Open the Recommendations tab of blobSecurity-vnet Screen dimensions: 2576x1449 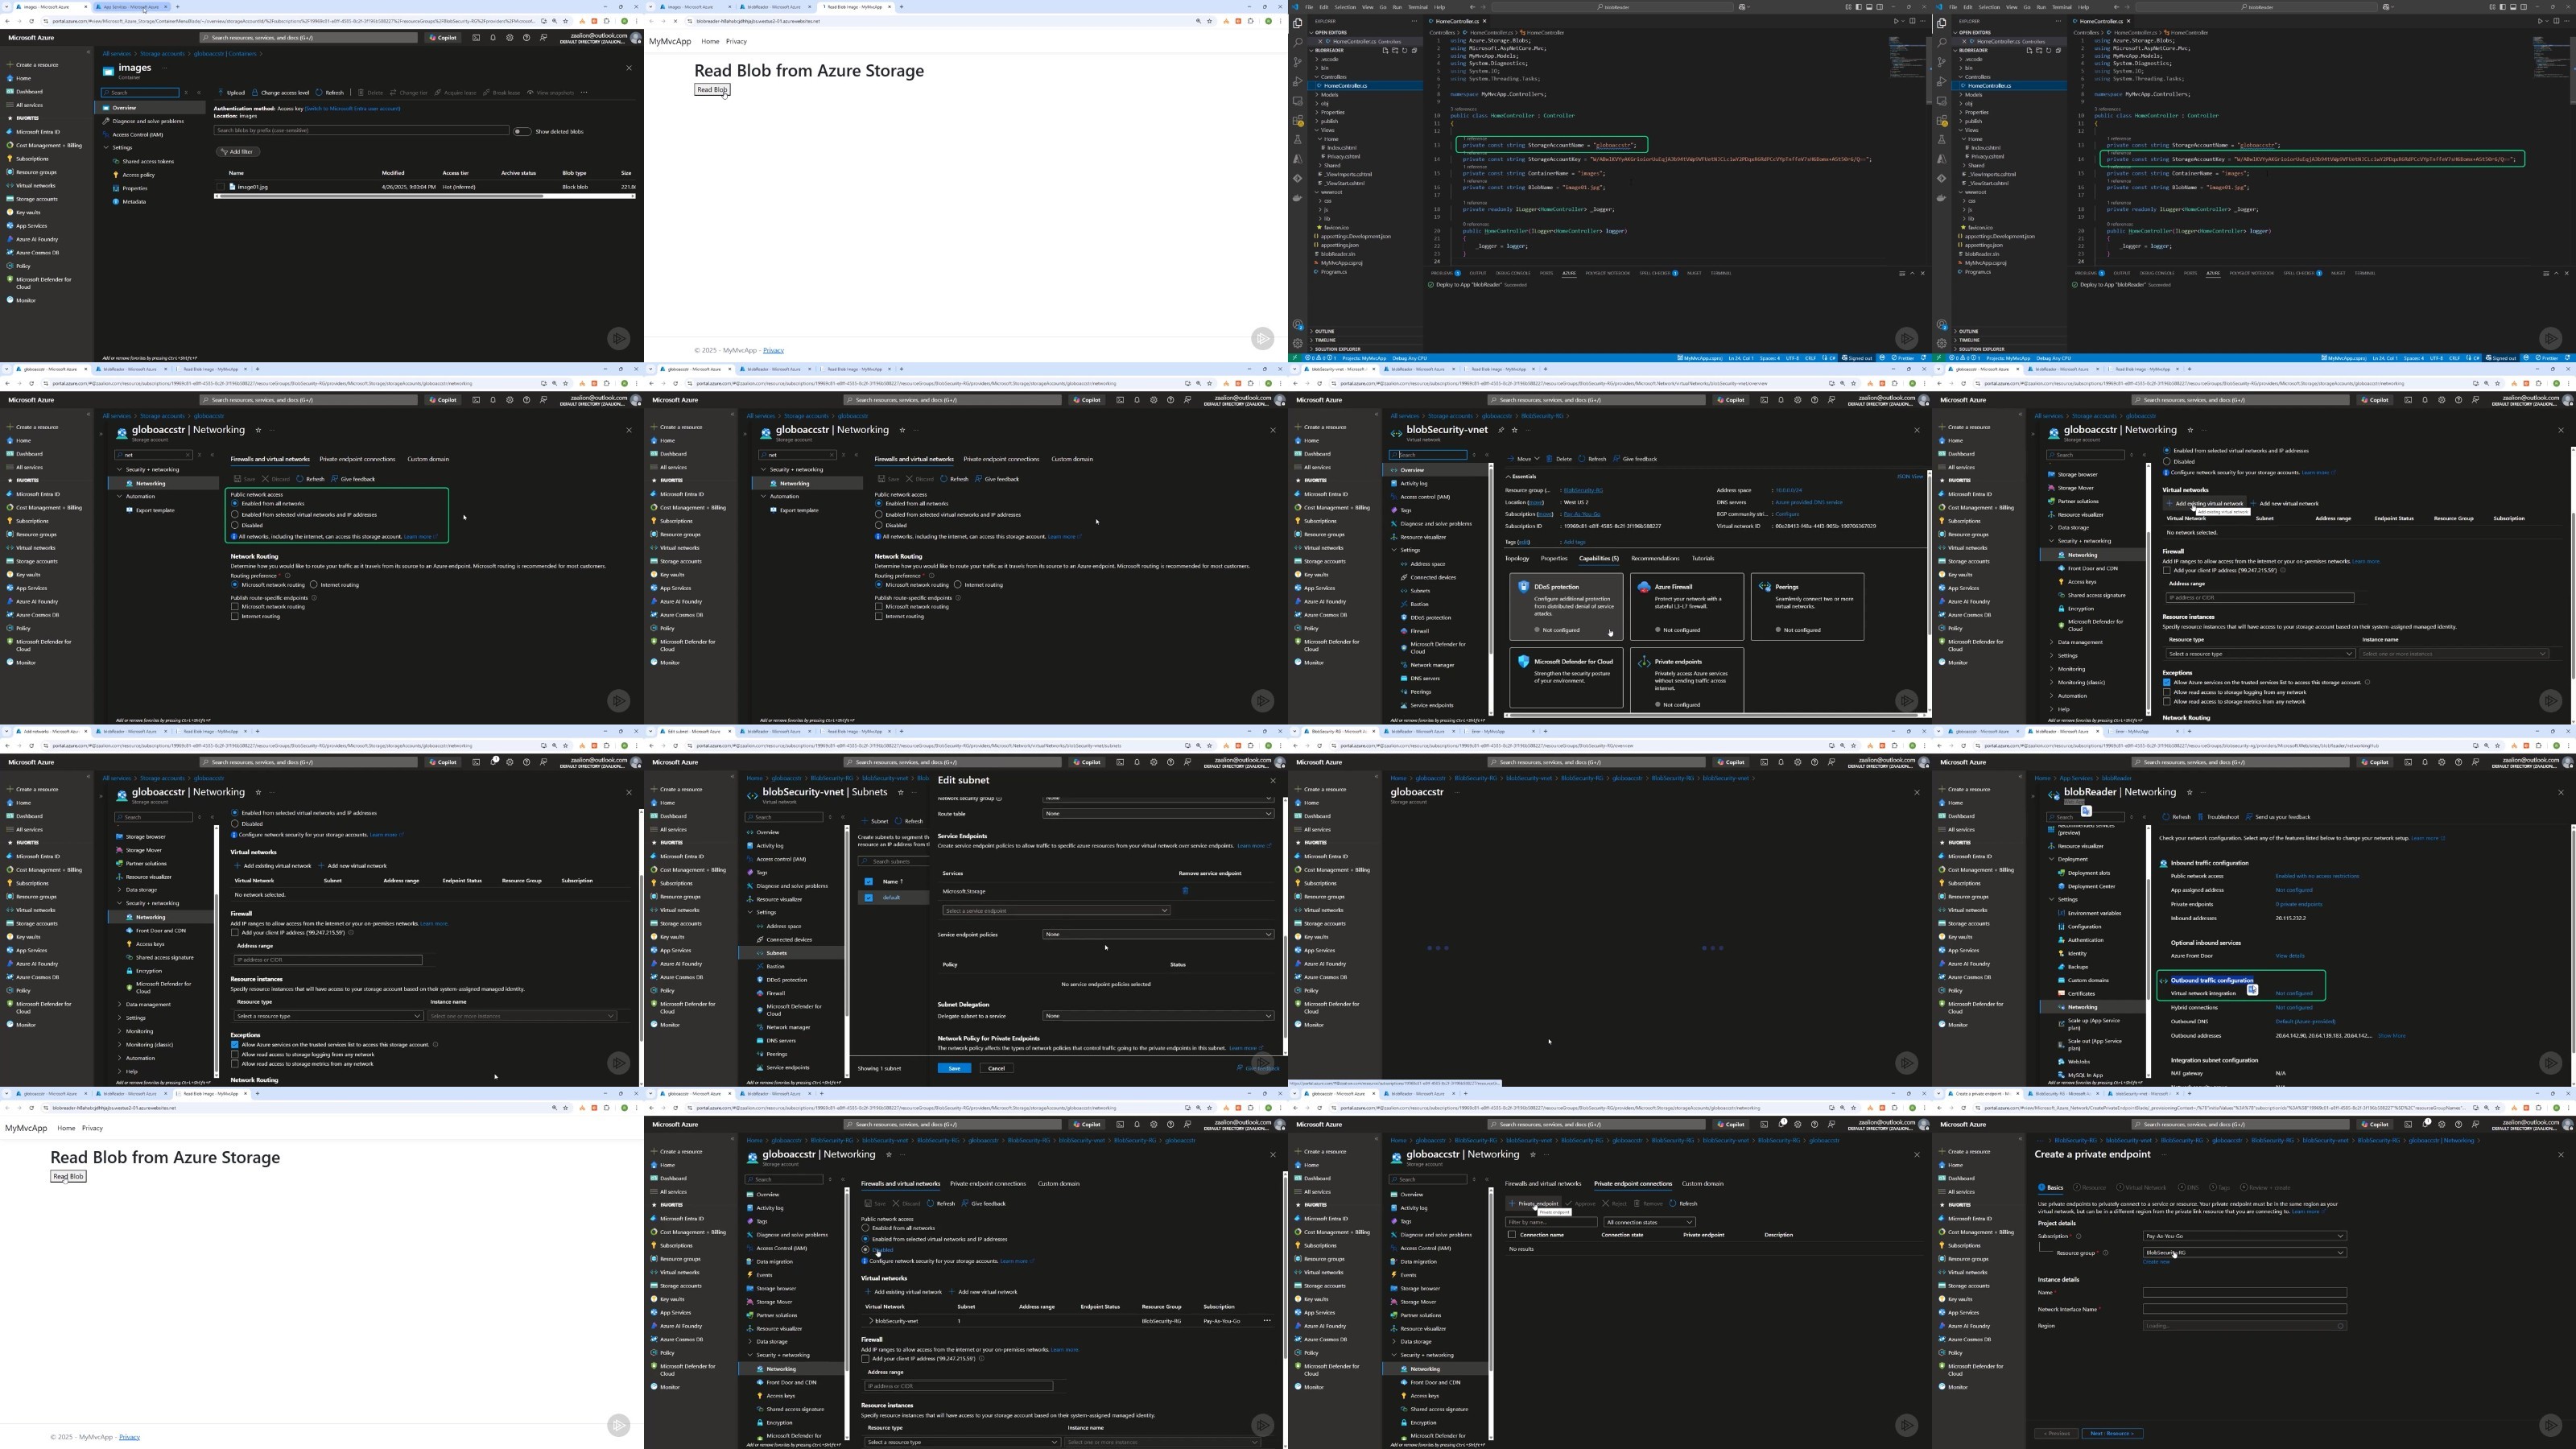pyautogui.click(x=1655, y=559)
